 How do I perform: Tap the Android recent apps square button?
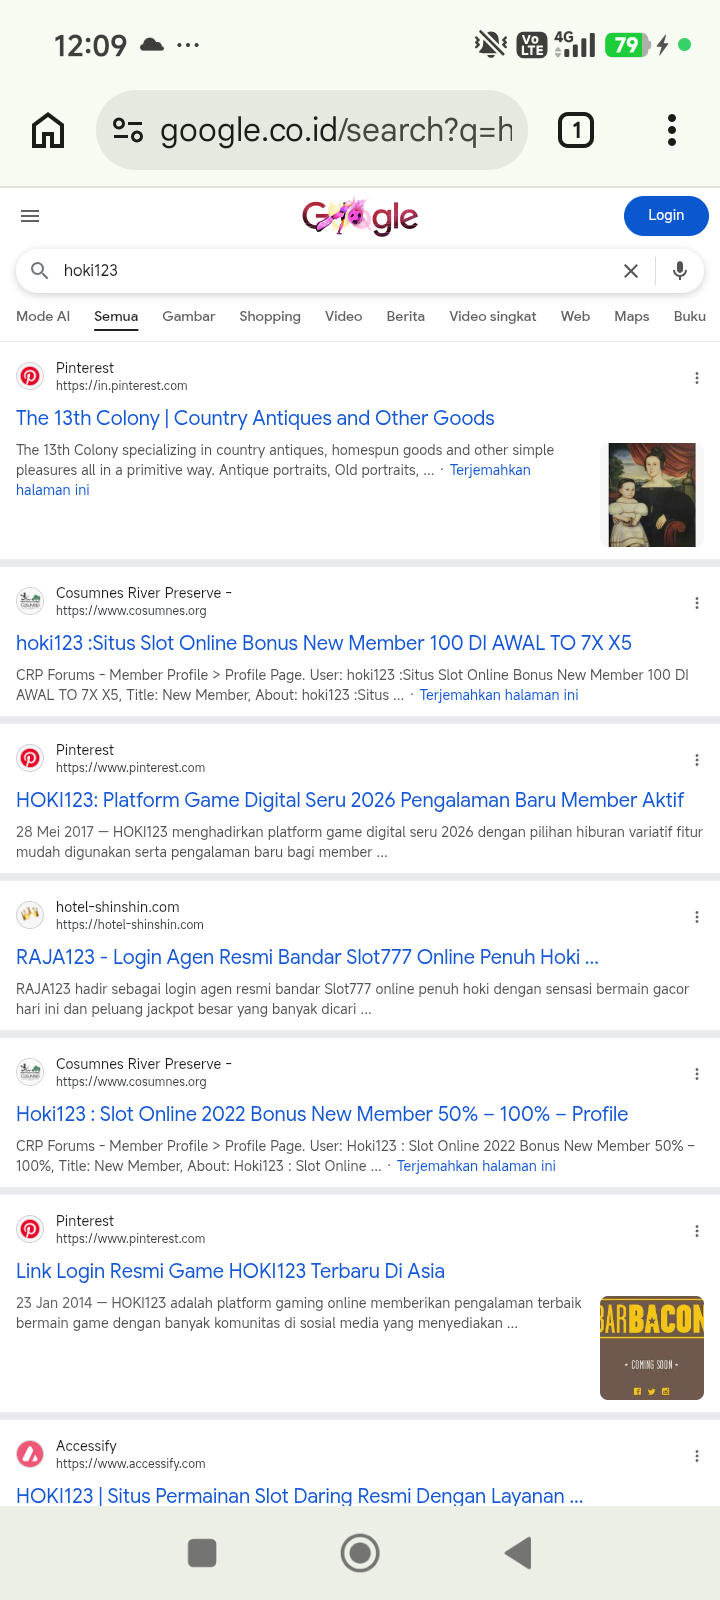202,1553
